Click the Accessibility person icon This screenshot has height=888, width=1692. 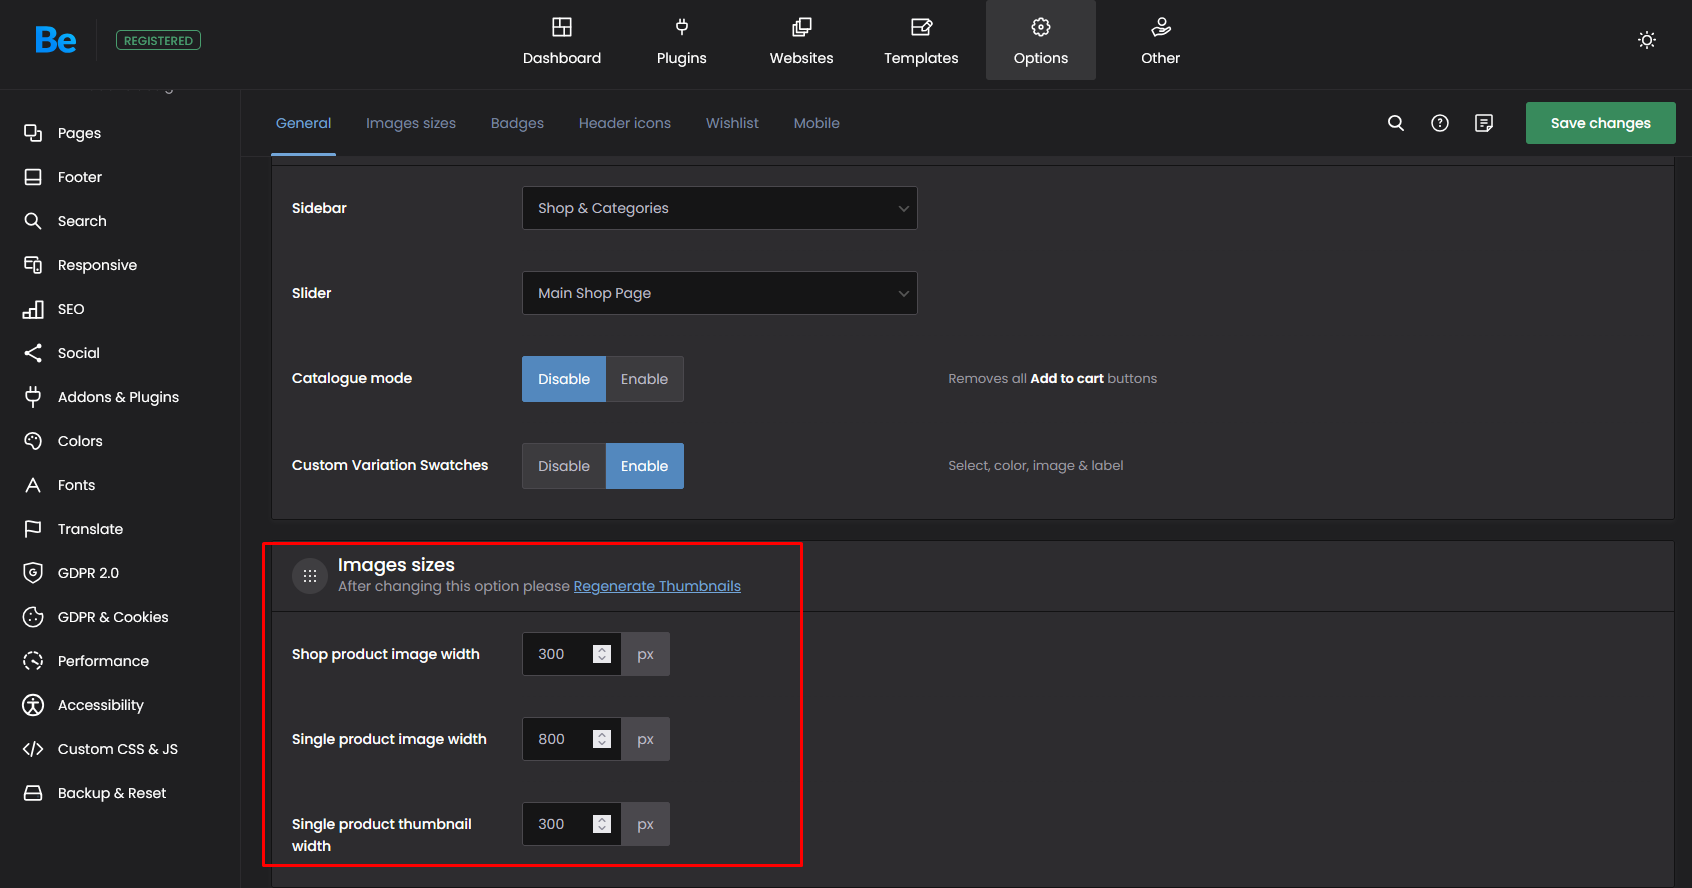33,705
